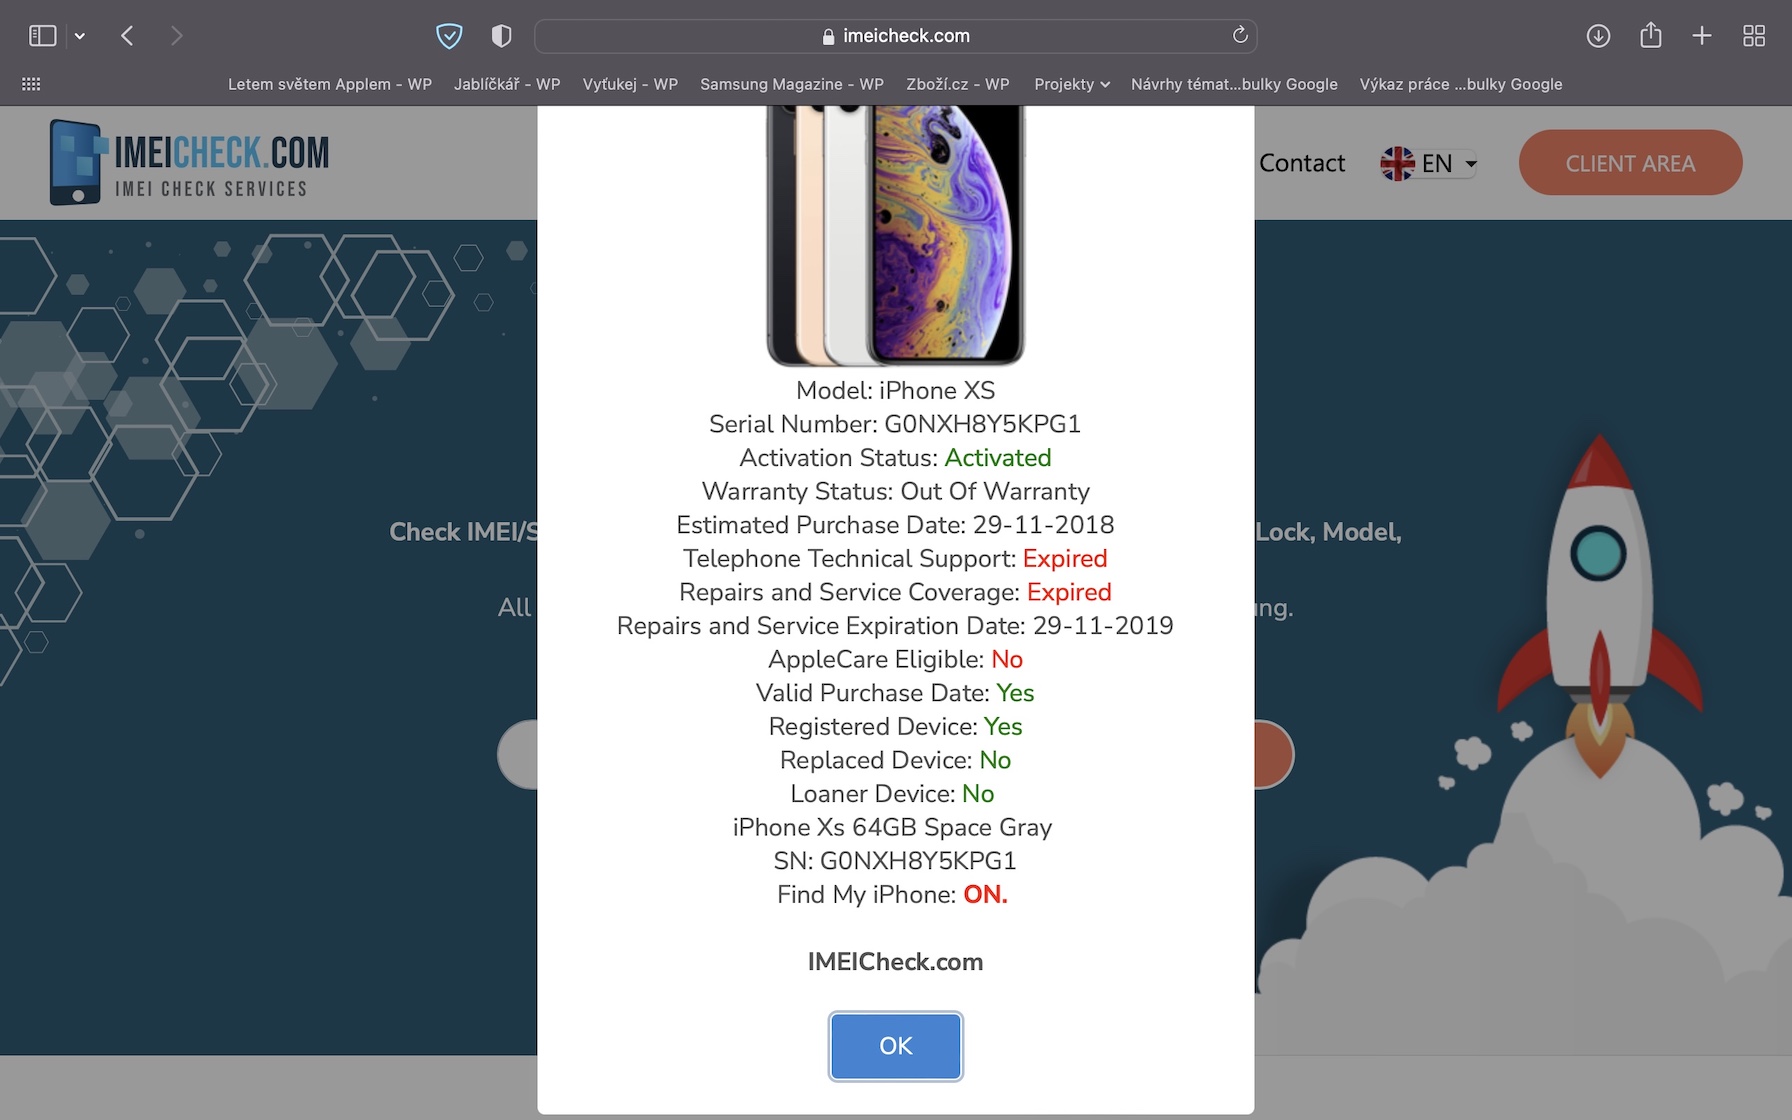Open the Výkaz práce Google sheets bookmark
This screenshot has width=1792, height=1120.
1461,84
